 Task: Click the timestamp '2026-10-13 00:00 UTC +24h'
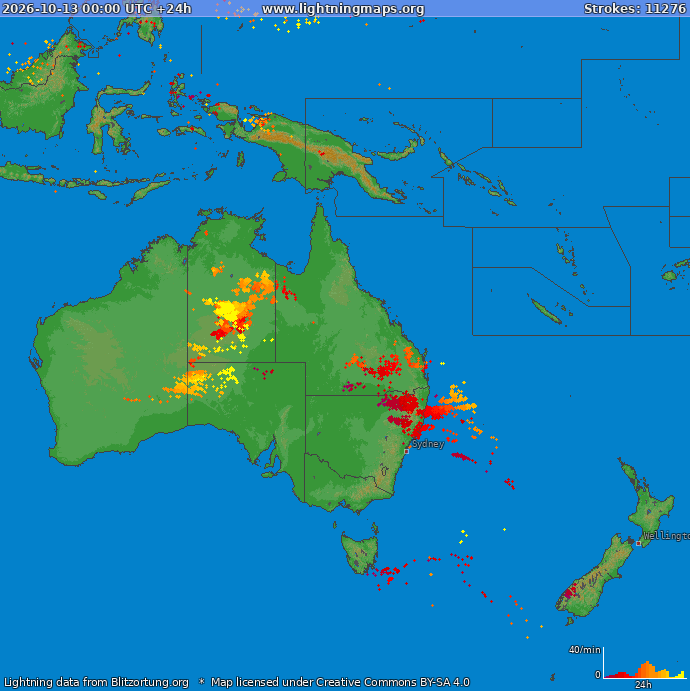(97, 8)
